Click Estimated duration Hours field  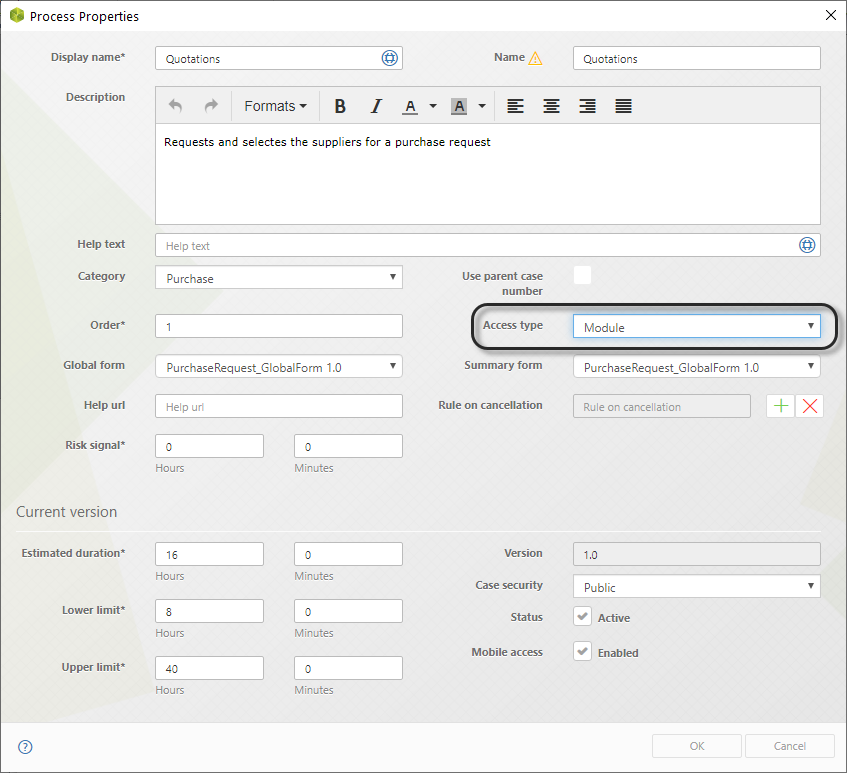pos(210,554)
